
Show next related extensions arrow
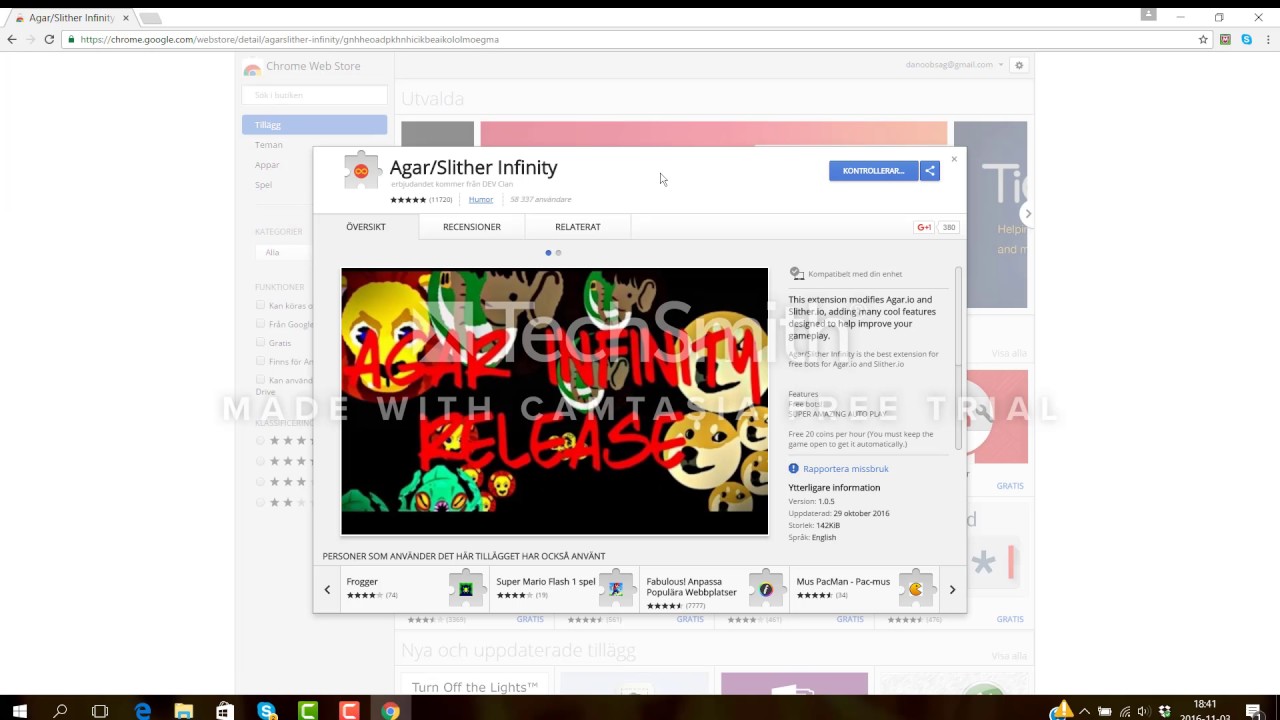[952, 590]
